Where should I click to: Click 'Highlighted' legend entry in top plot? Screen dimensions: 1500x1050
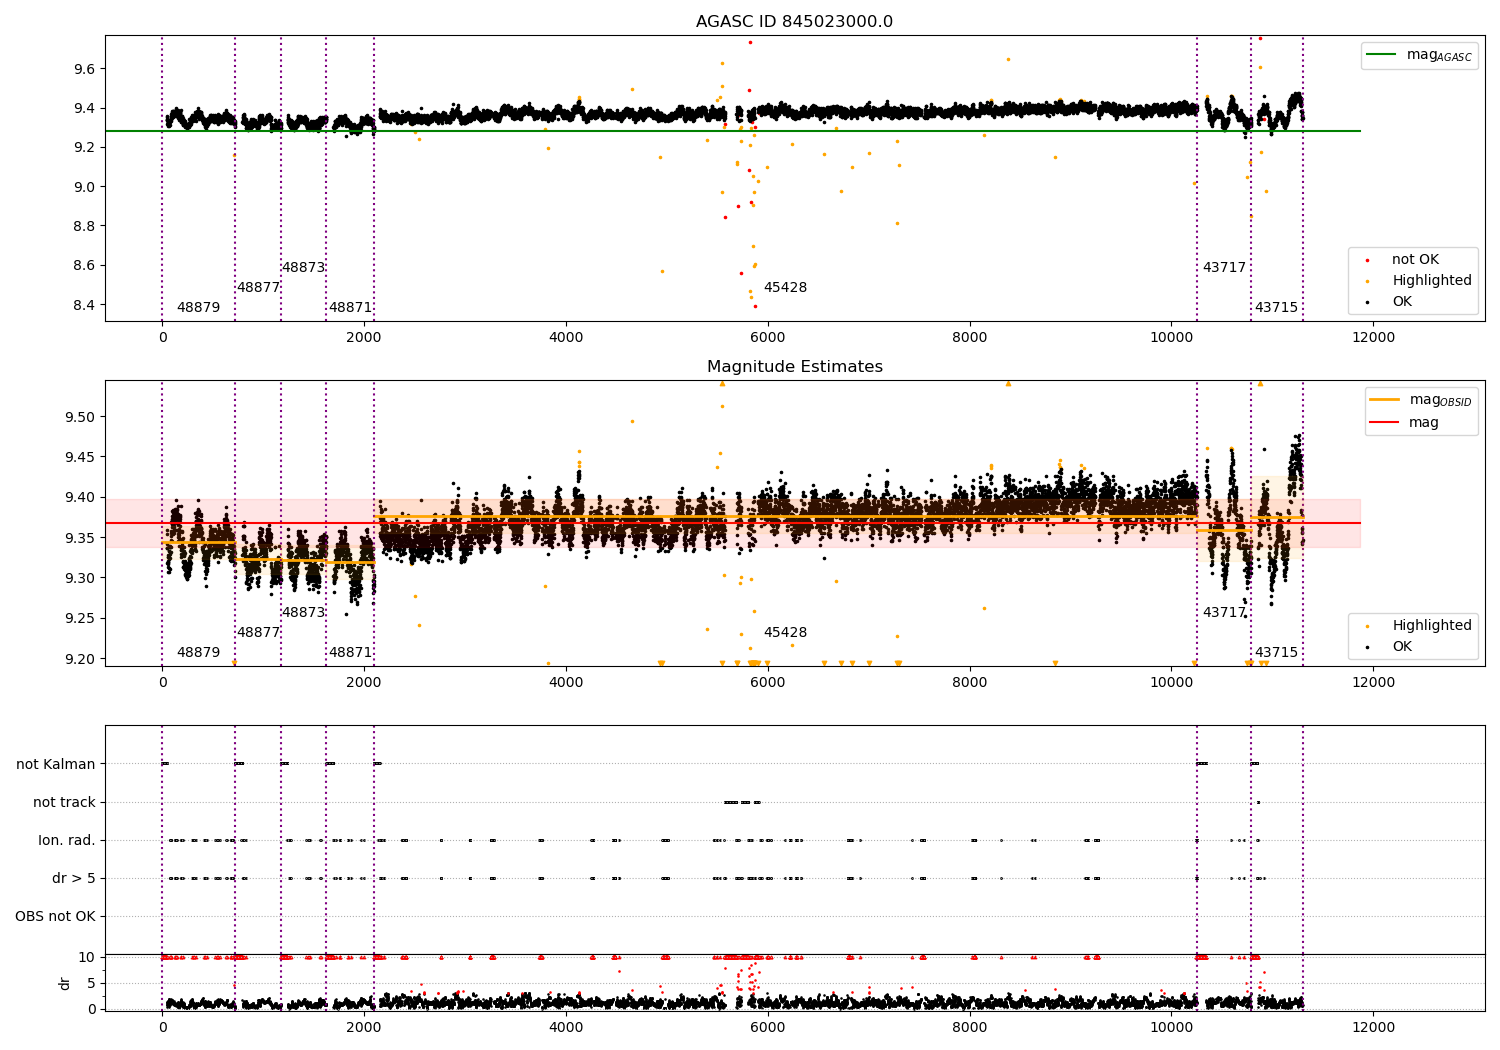click(x=1431, y=281)
